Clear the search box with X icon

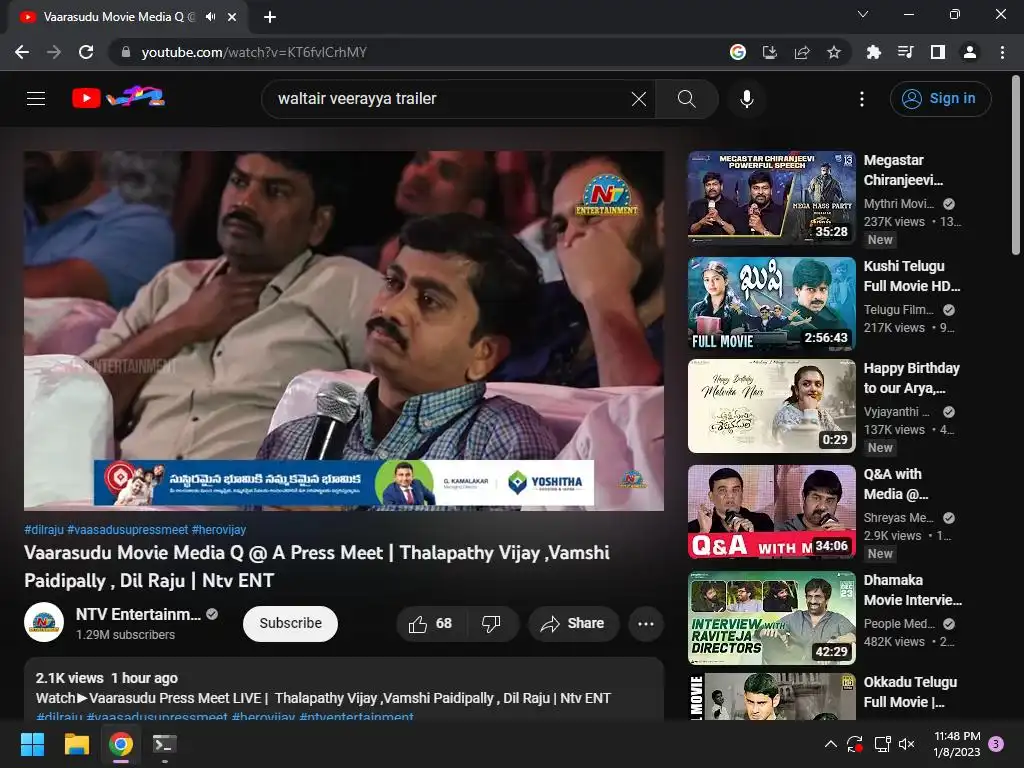[x=639, y=99]
